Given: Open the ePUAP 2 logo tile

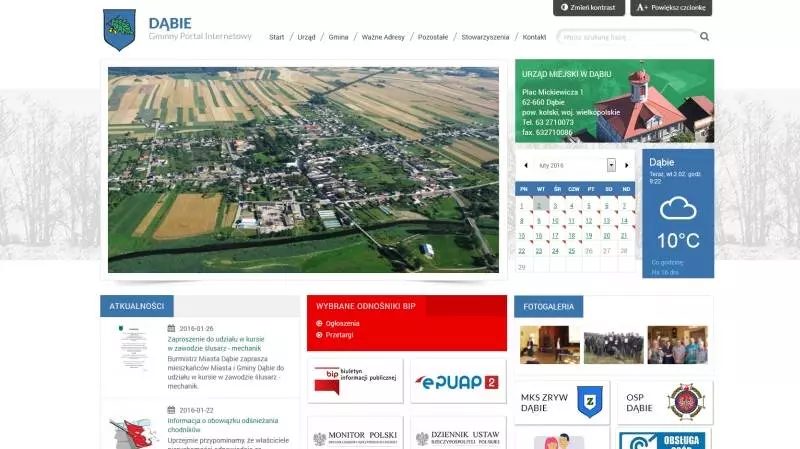Looking at the screenshot, I should 458,381.
